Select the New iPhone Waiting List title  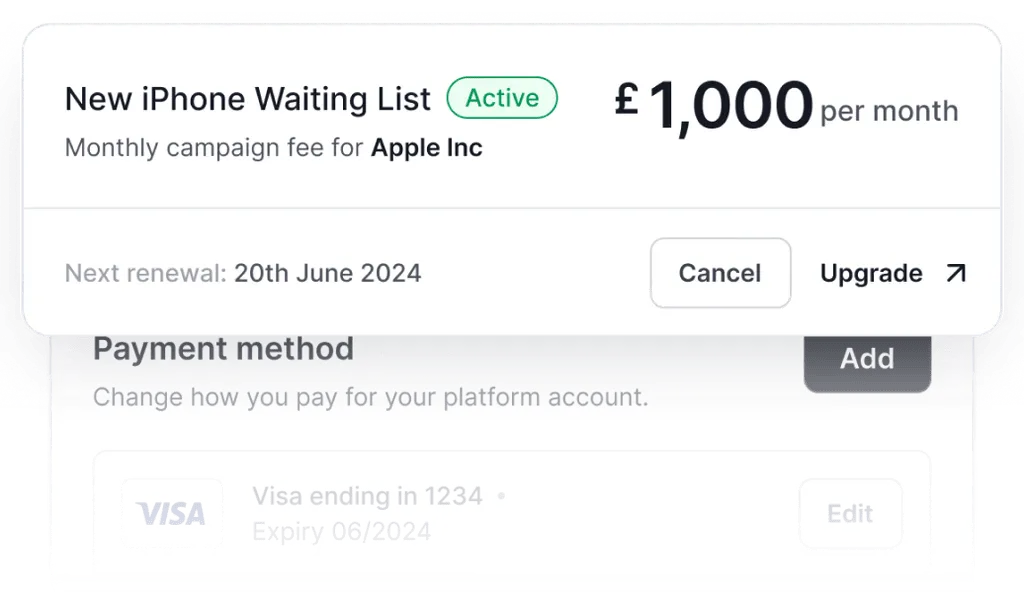pos(248,99)
